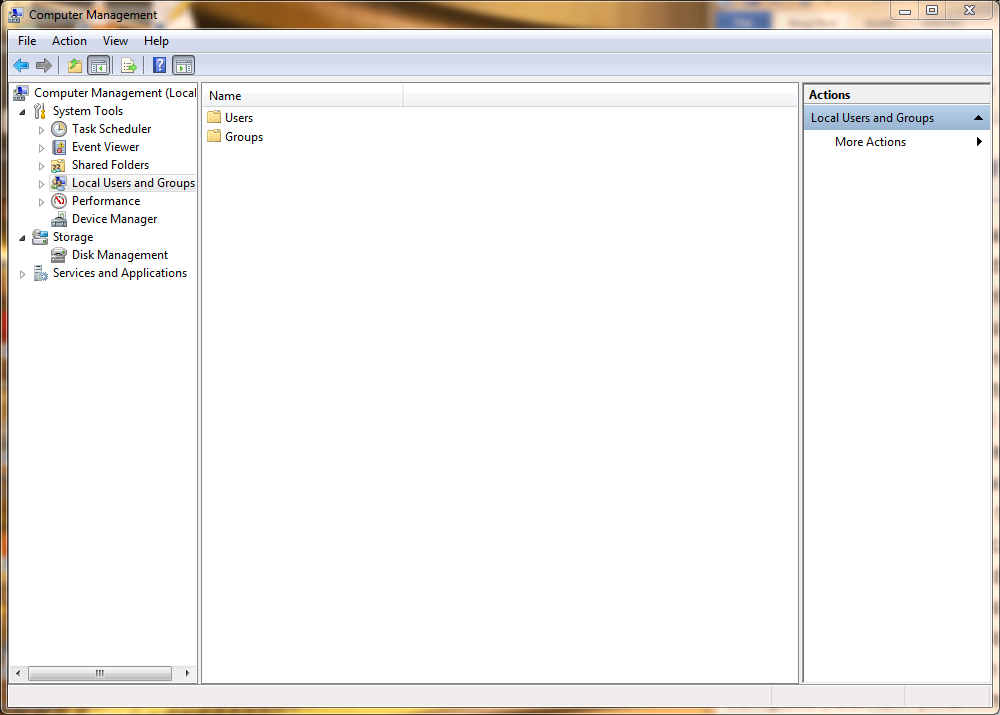Maximize the Computer Management window
Viewport: 1000px width, 715px height.
coord(932,11)
